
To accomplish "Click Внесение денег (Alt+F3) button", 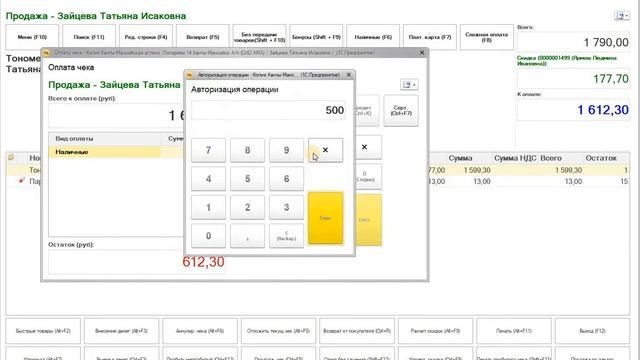I will (121, 331).
